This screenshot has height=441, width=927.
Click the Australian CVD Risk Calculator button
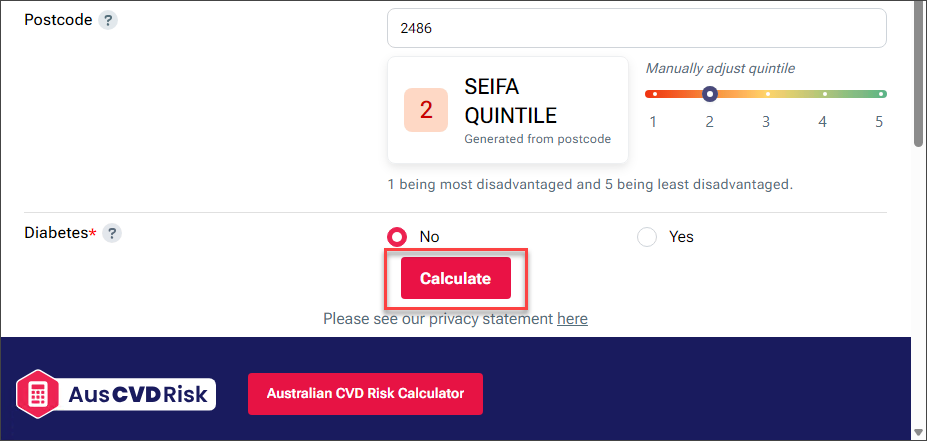click(x=365, y=394)
